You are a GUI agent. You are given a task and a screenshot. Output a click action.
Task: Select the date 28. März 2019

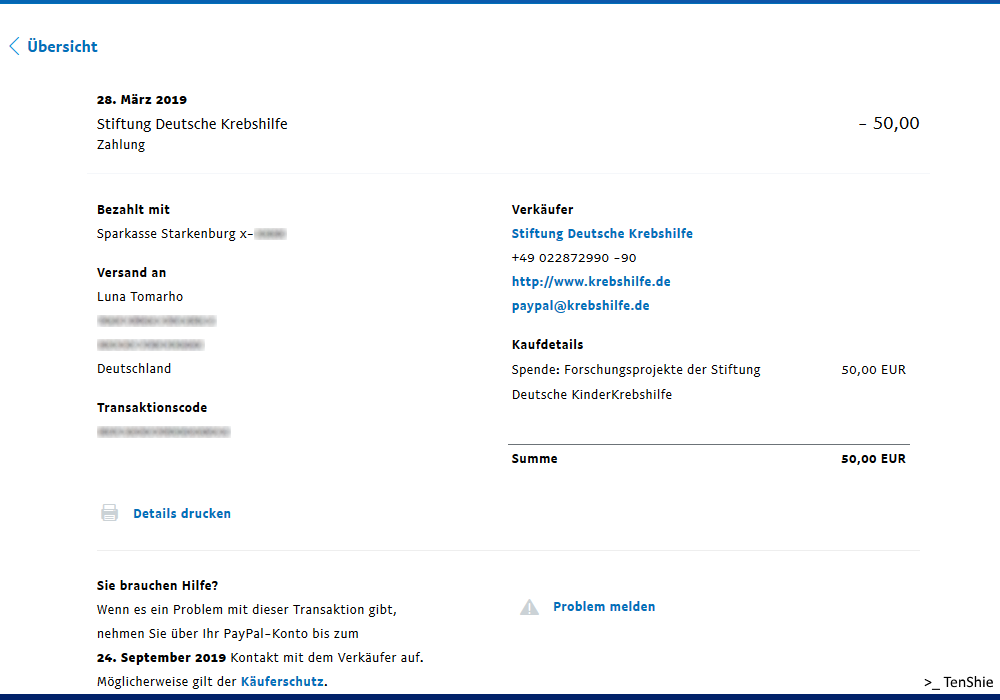pos(142,99)
